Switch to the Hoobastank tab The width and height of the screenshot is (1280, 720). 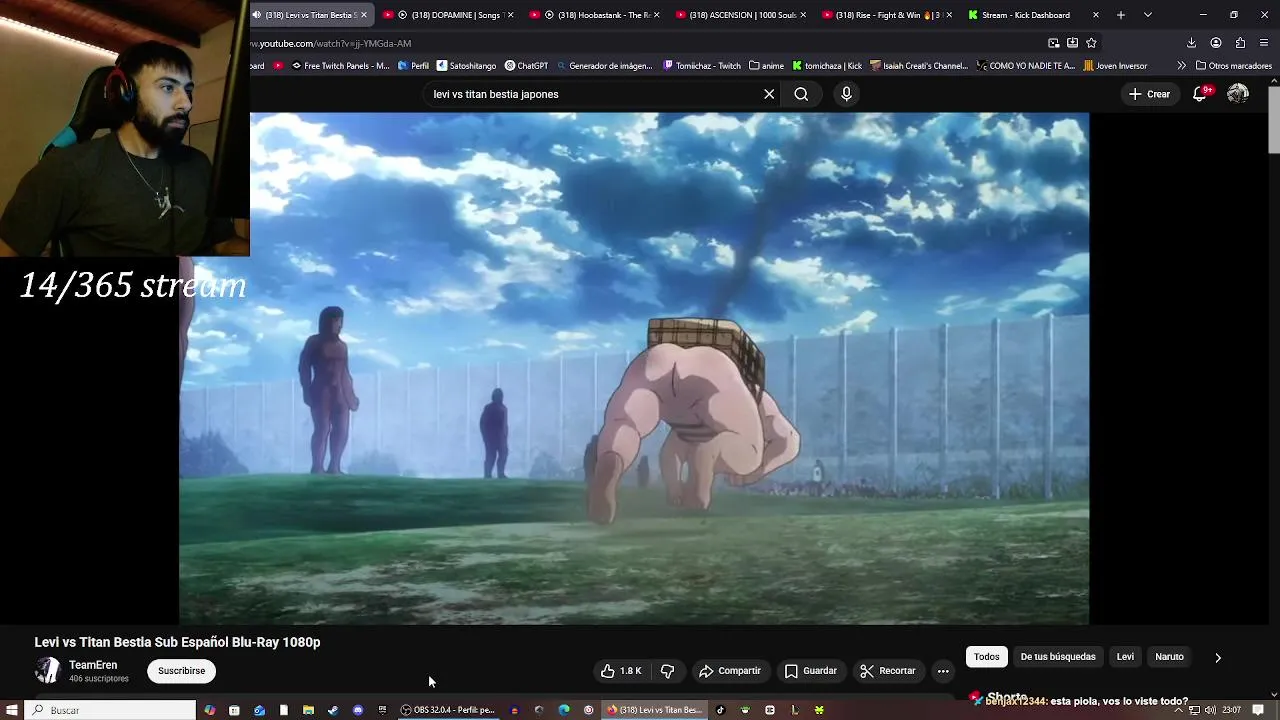596,15
